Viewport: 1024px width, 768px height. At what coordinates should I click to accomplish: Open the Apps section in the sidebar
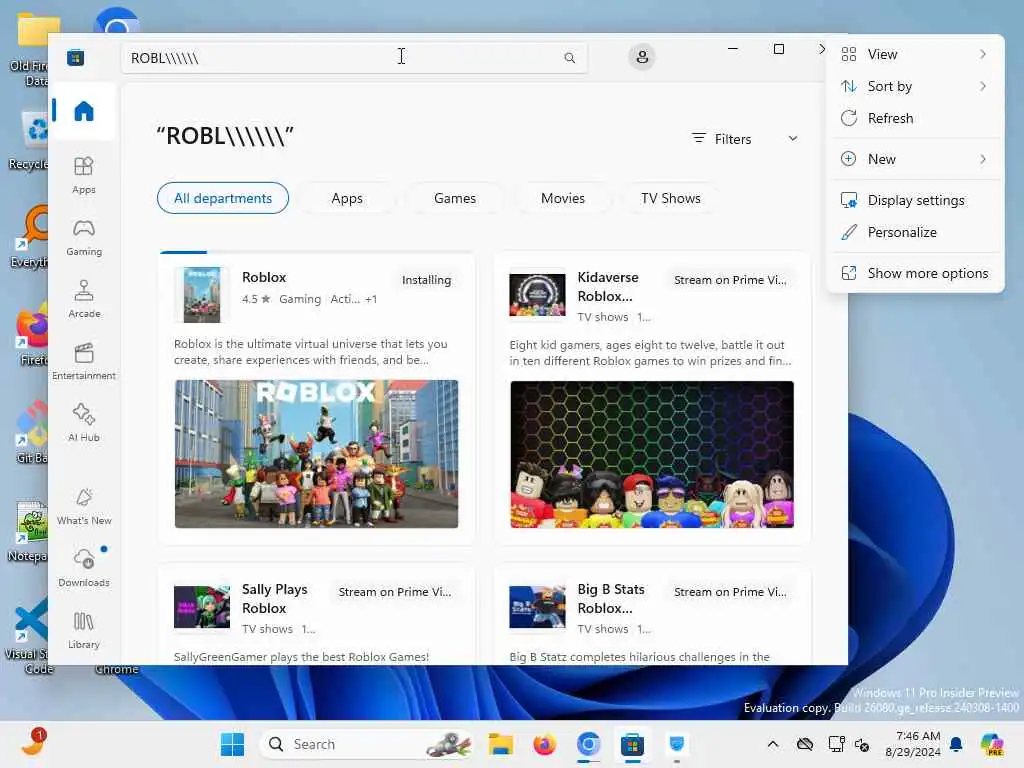(x=84, y=175)
